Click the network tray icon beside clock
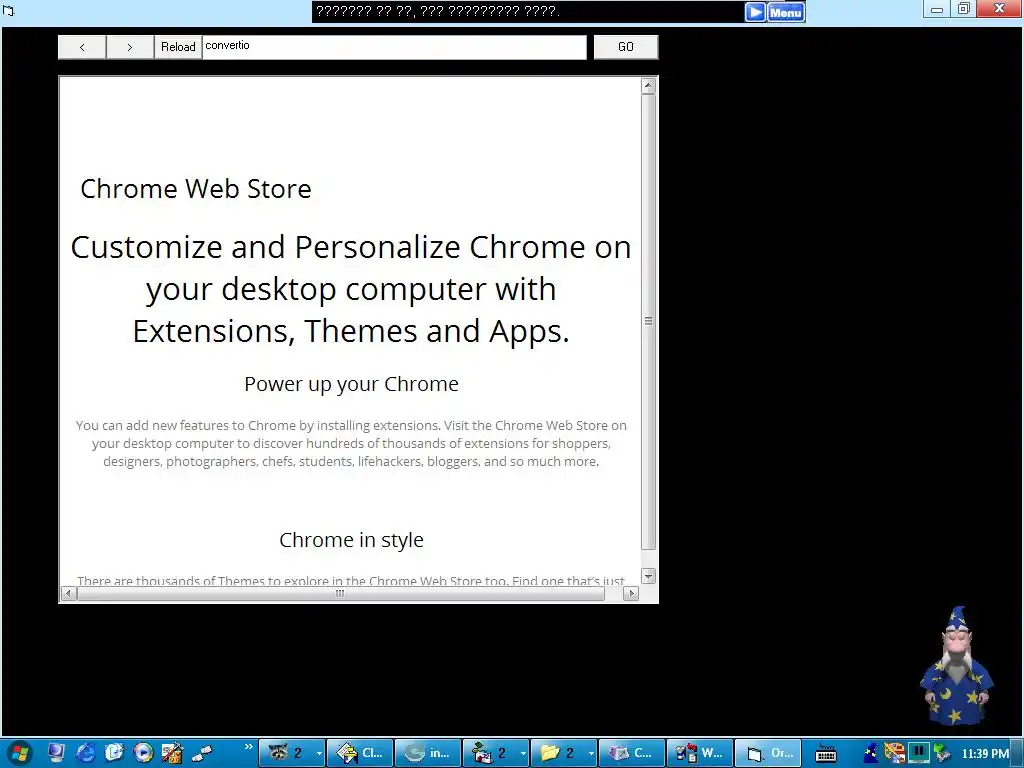 [x=941, y=753]
